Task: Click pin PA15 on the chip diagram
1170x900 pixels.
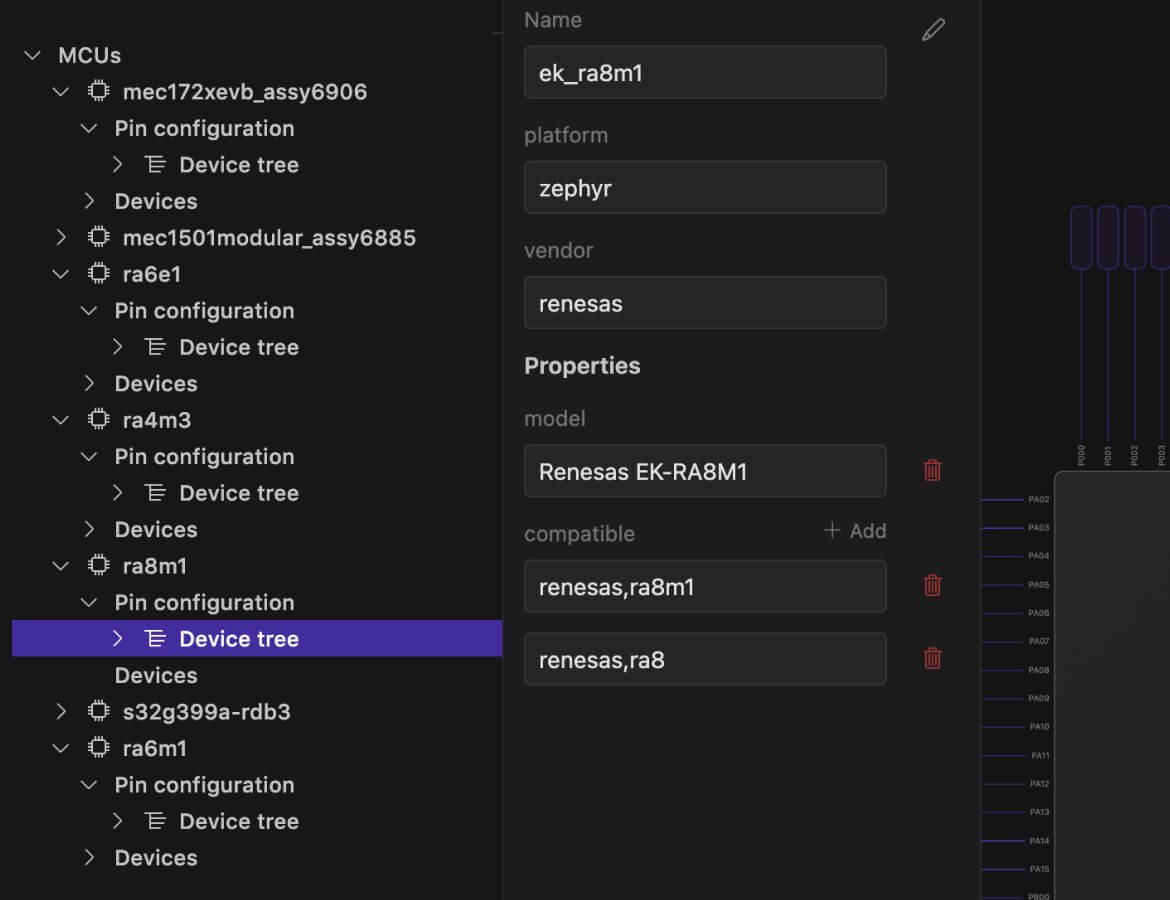Action: [x=1039, y=869]
